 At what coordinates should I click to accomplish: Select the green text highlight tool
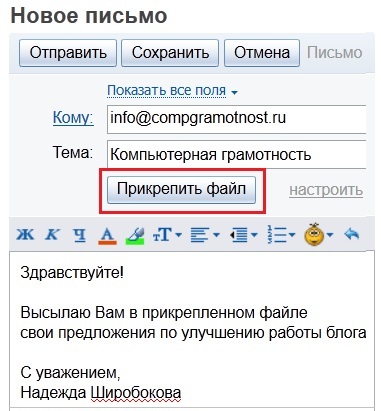tap(135, 236)
